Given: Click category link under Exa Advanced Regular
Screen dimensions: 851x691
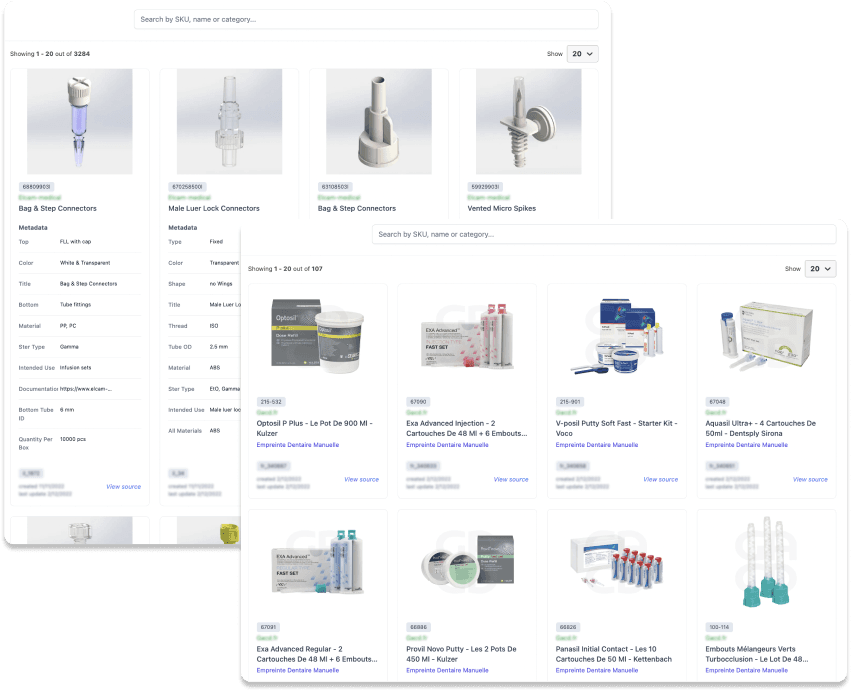Looking at the screenshot, I should pos(298,670).
